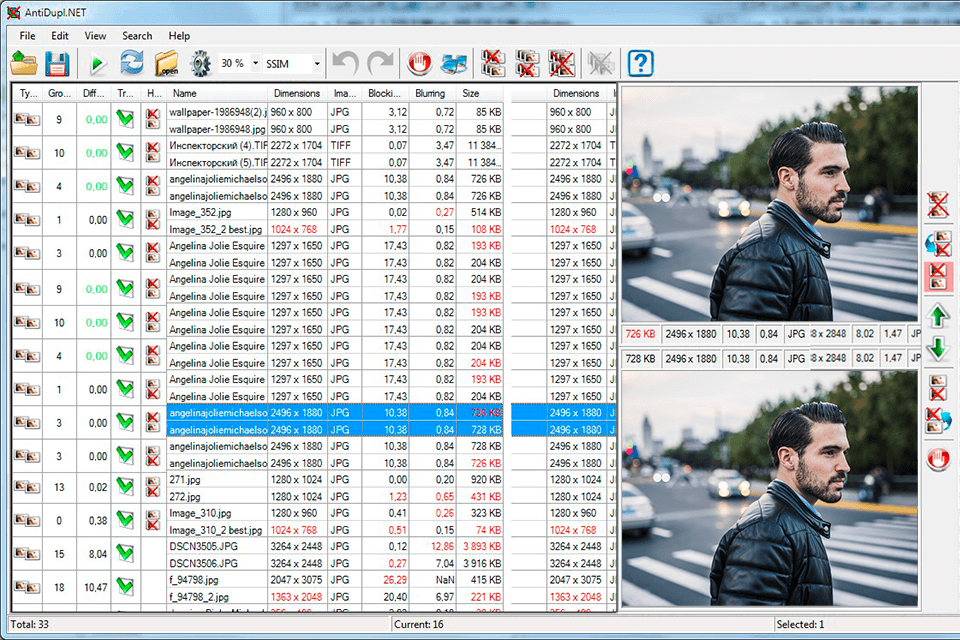The width and height of the screenshot is (960, 640).
Task: Open the 30 % threshold dropdown
Action: click(255, 64)
